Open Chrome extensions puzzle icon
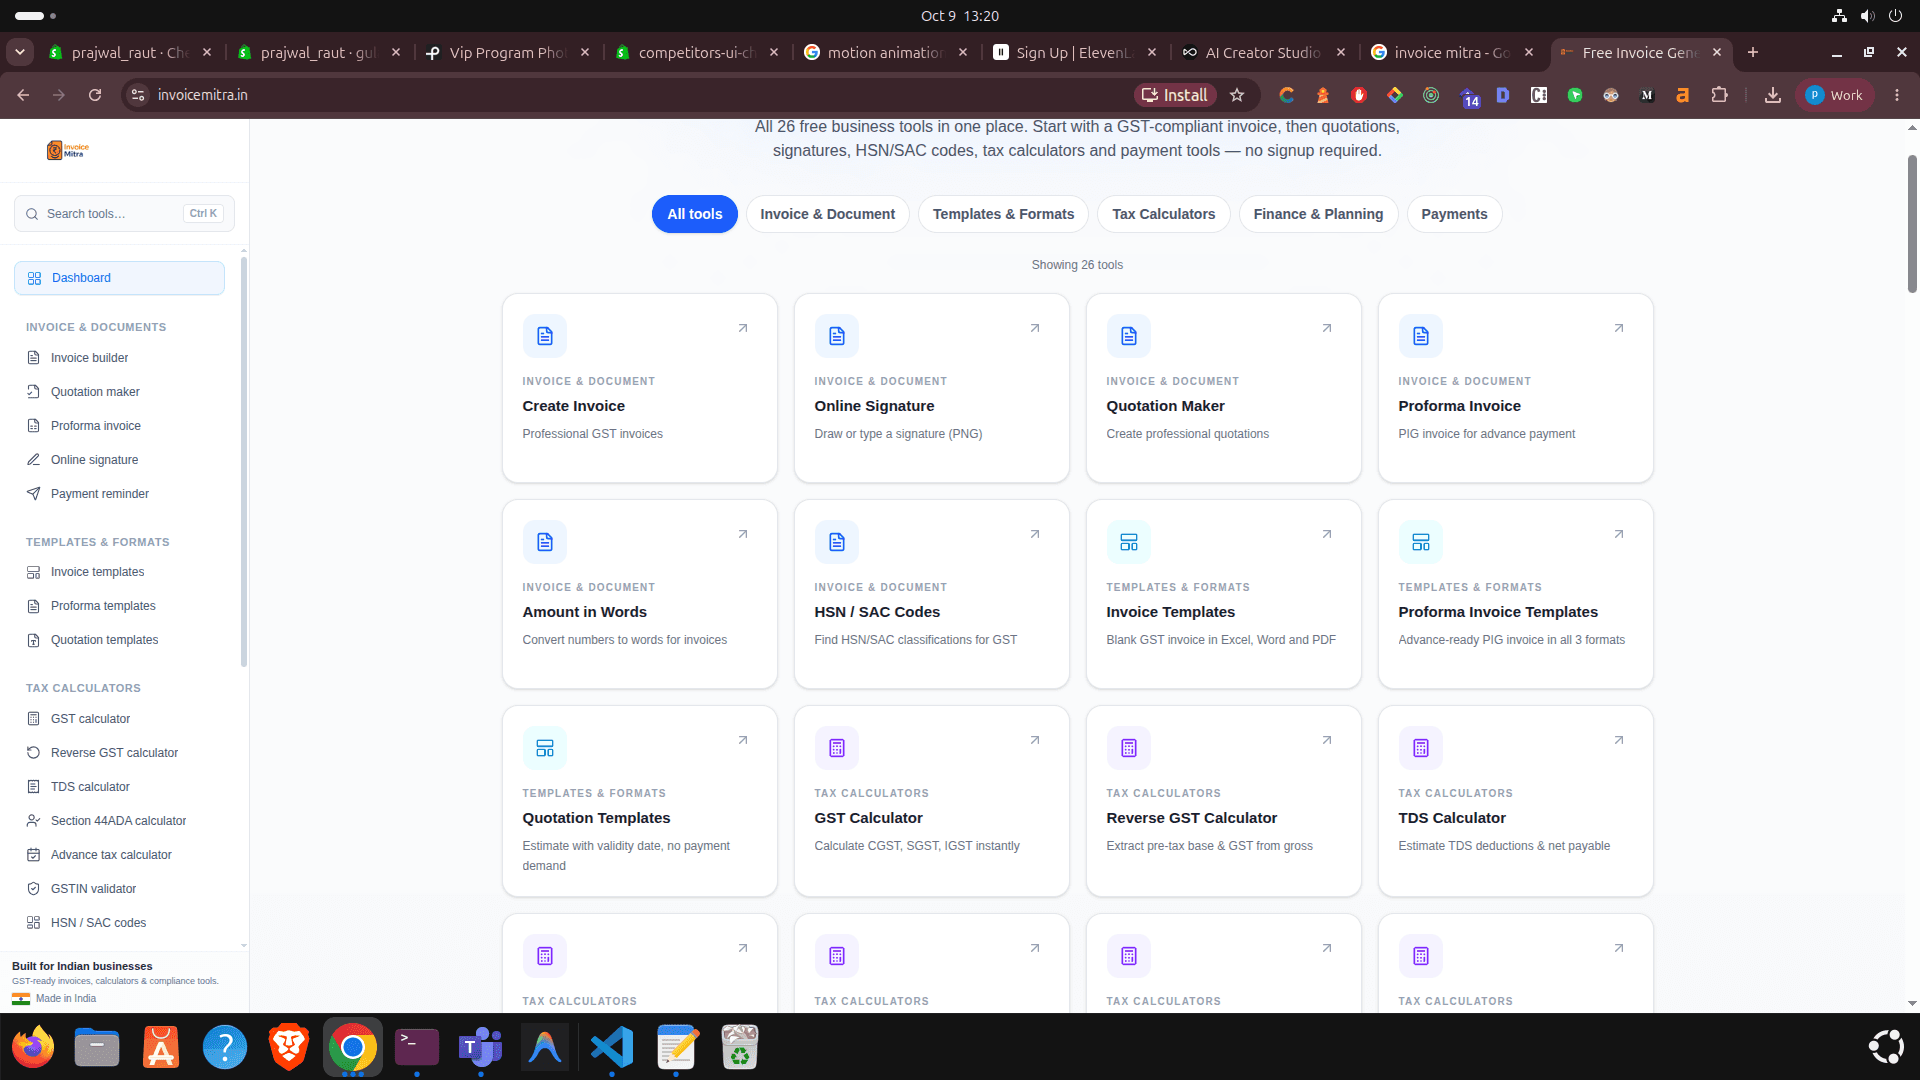1920x1080 pixels. [x=1719, y=95]
